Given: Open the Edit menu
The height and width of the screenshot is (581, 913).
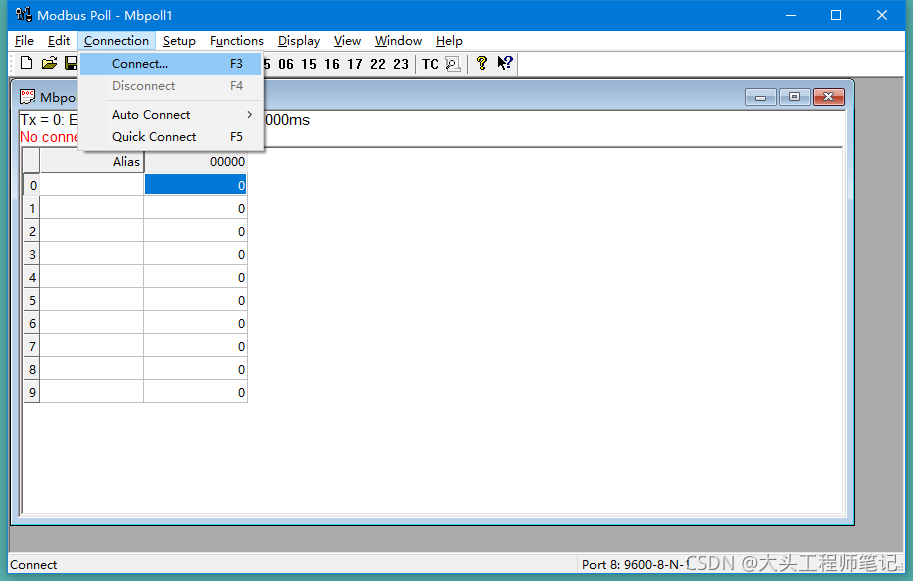Looking at the screenshot, I should click(x=59, y=41).
